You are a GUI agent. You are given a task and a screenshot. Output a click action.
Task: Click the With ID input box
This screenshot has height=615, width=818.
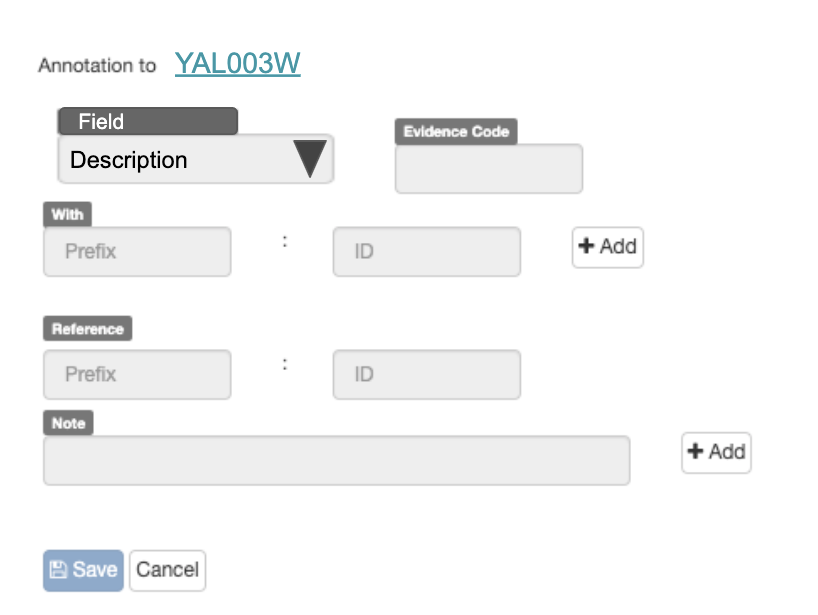click(426, 252)
